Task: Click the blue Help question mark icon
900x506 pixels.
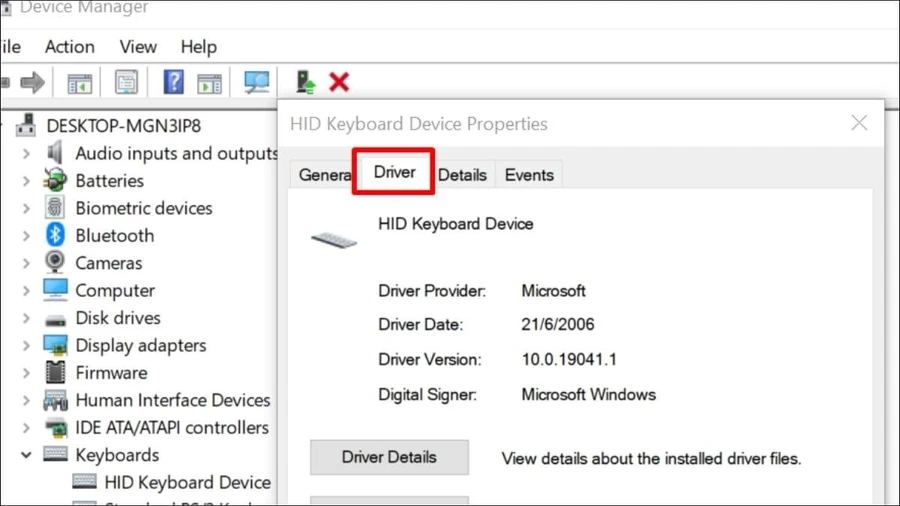Action: pyautogui.click(x=173, y=83)
